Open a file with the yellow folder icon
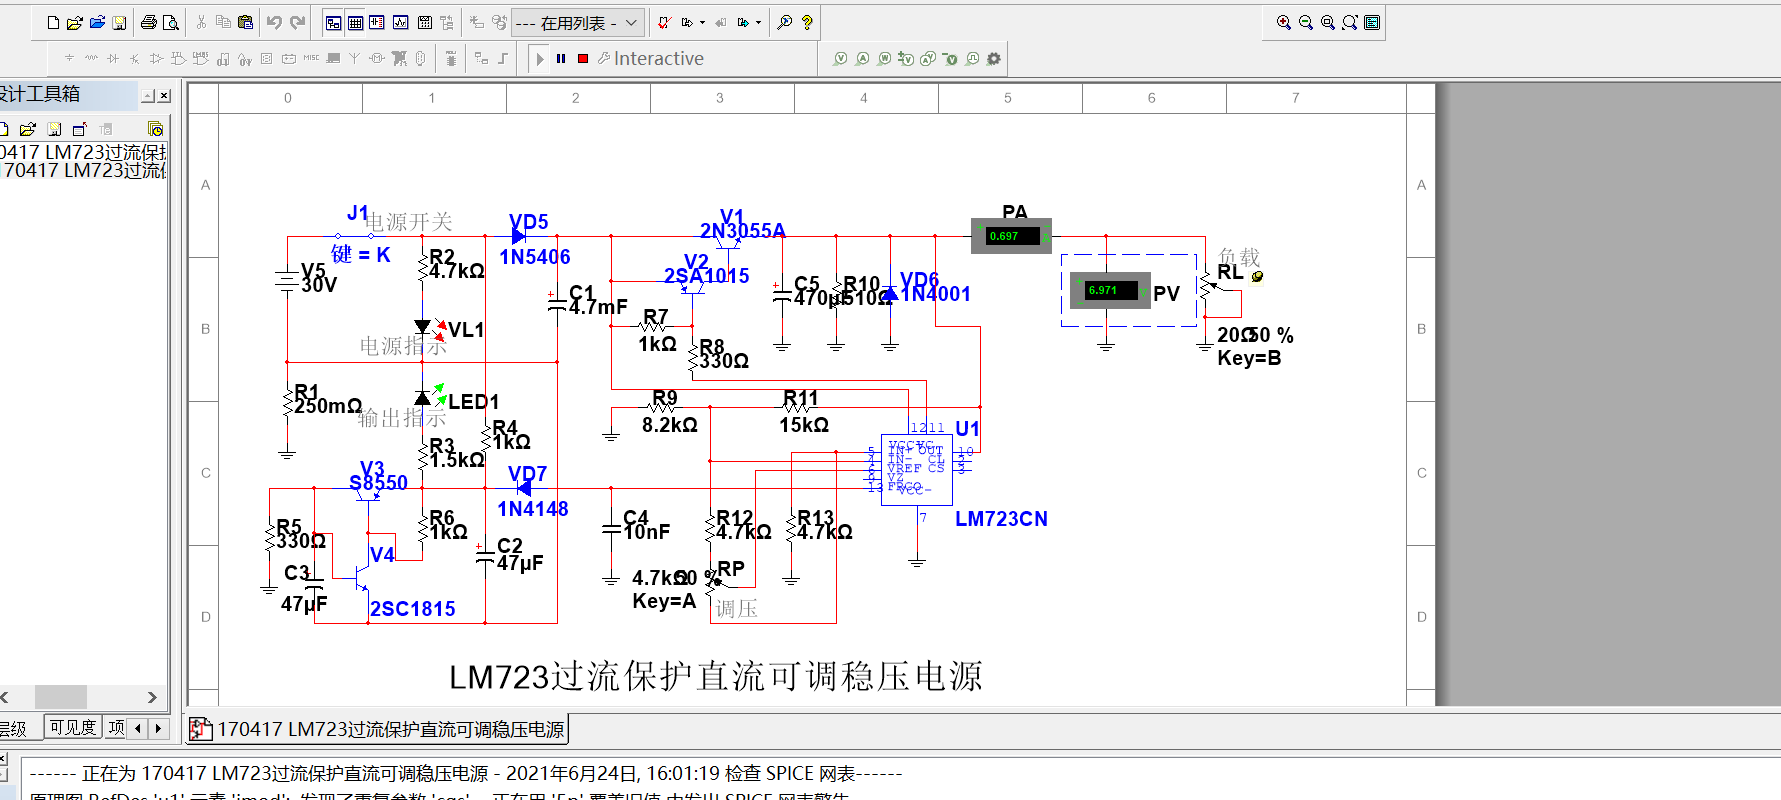Viewport: 1781px width, 800px height. pos(75,22)
